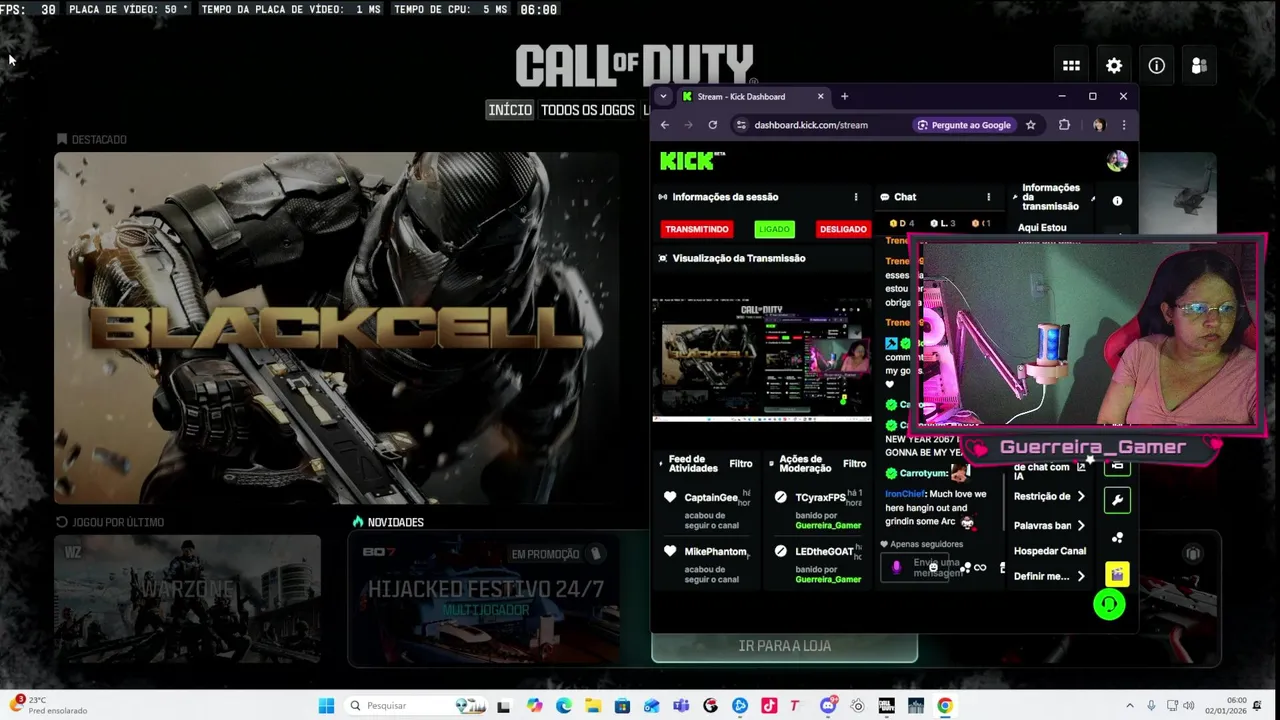
Task: Open Filtro for Ações de Moderação
Action: 855,464
